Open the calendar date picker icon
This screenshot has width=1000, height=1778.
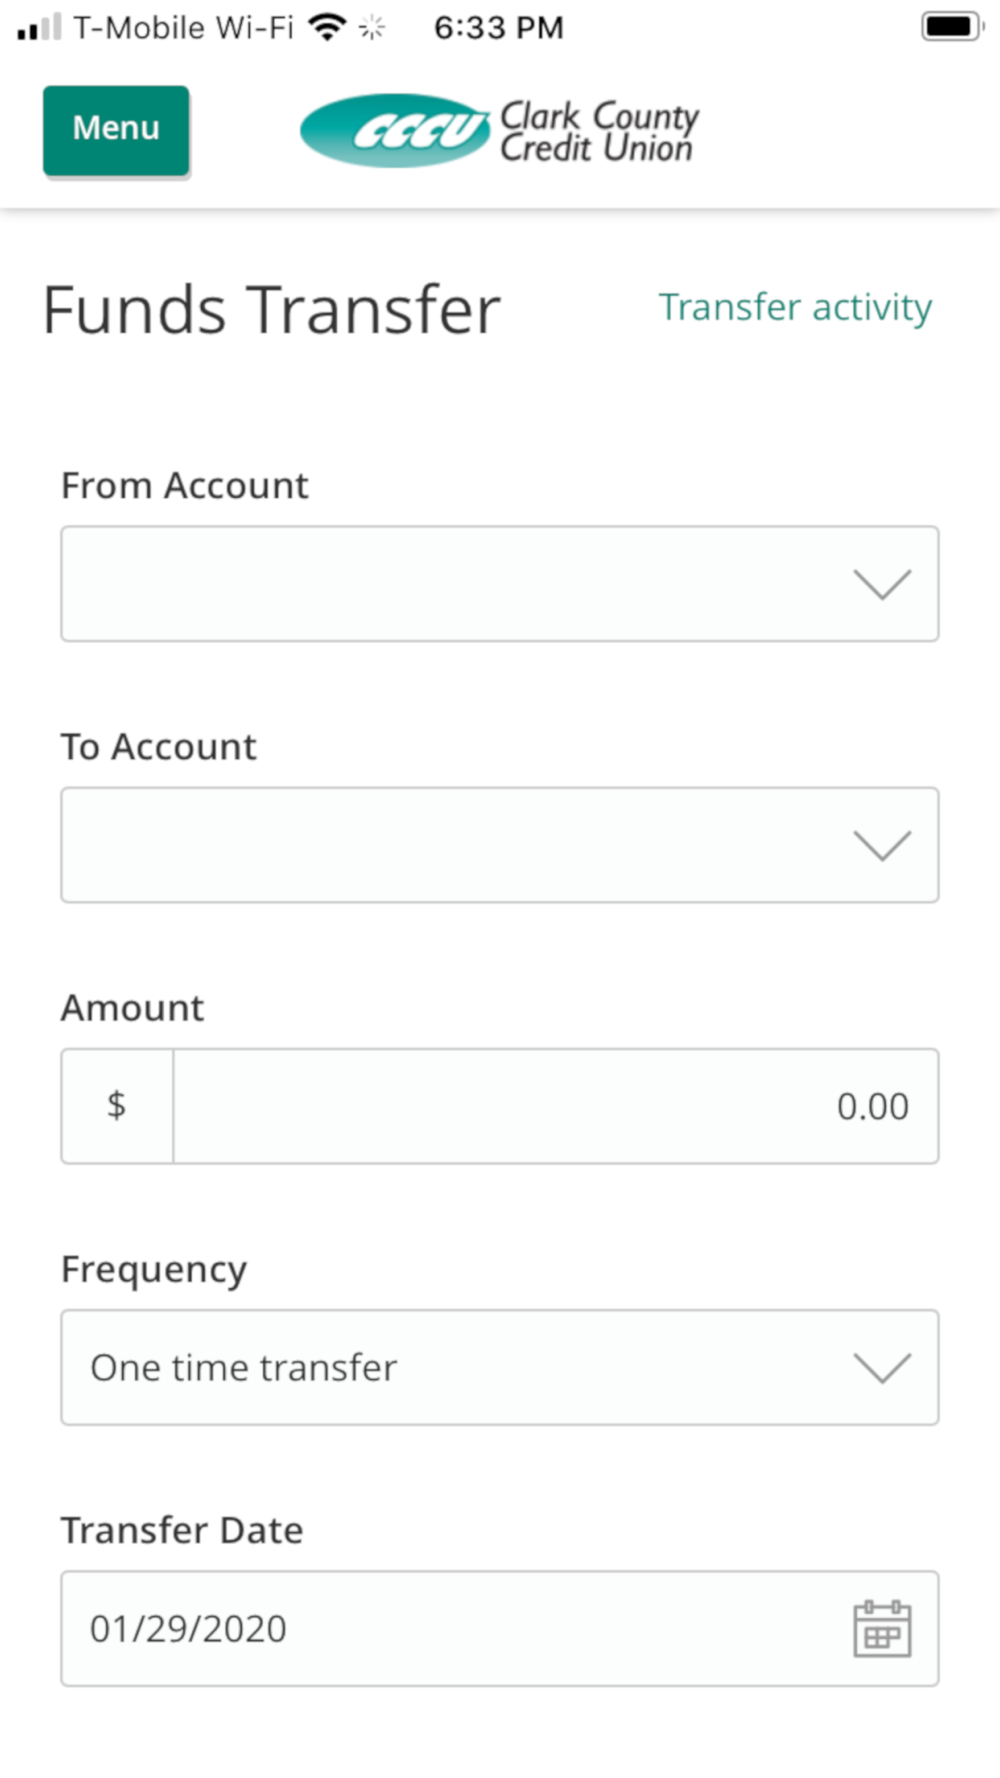click(x=881, y=1629)
